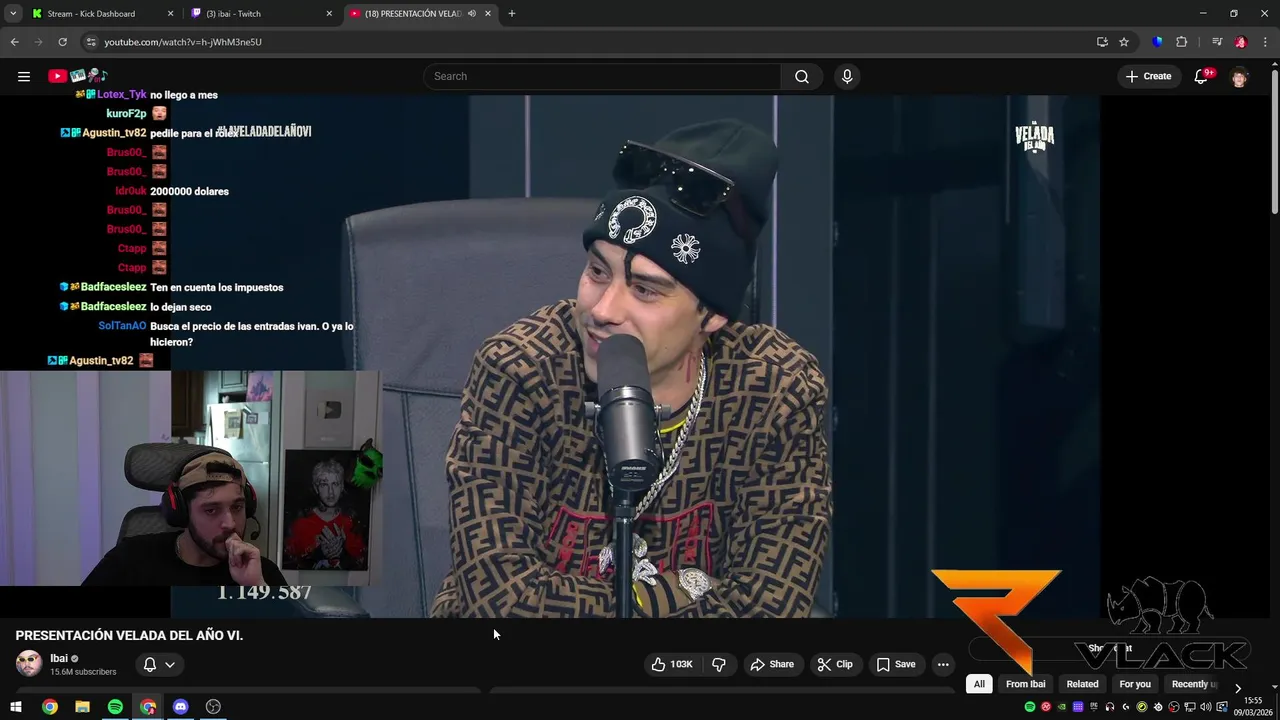
Task: Bookmark this page with star icon
Action: [1124, 42]
